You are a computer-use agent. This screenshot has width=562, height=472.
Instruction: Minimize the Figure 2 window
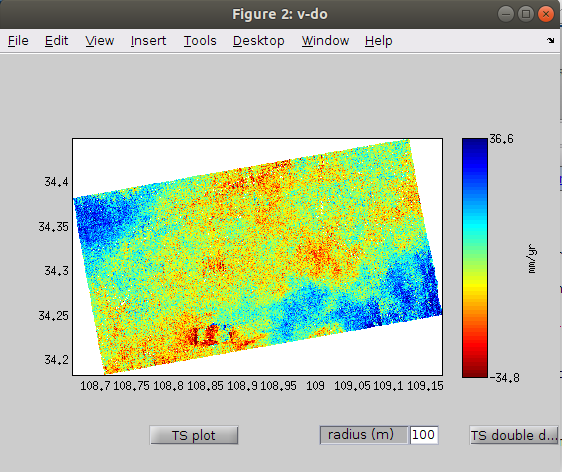[506, 14]
